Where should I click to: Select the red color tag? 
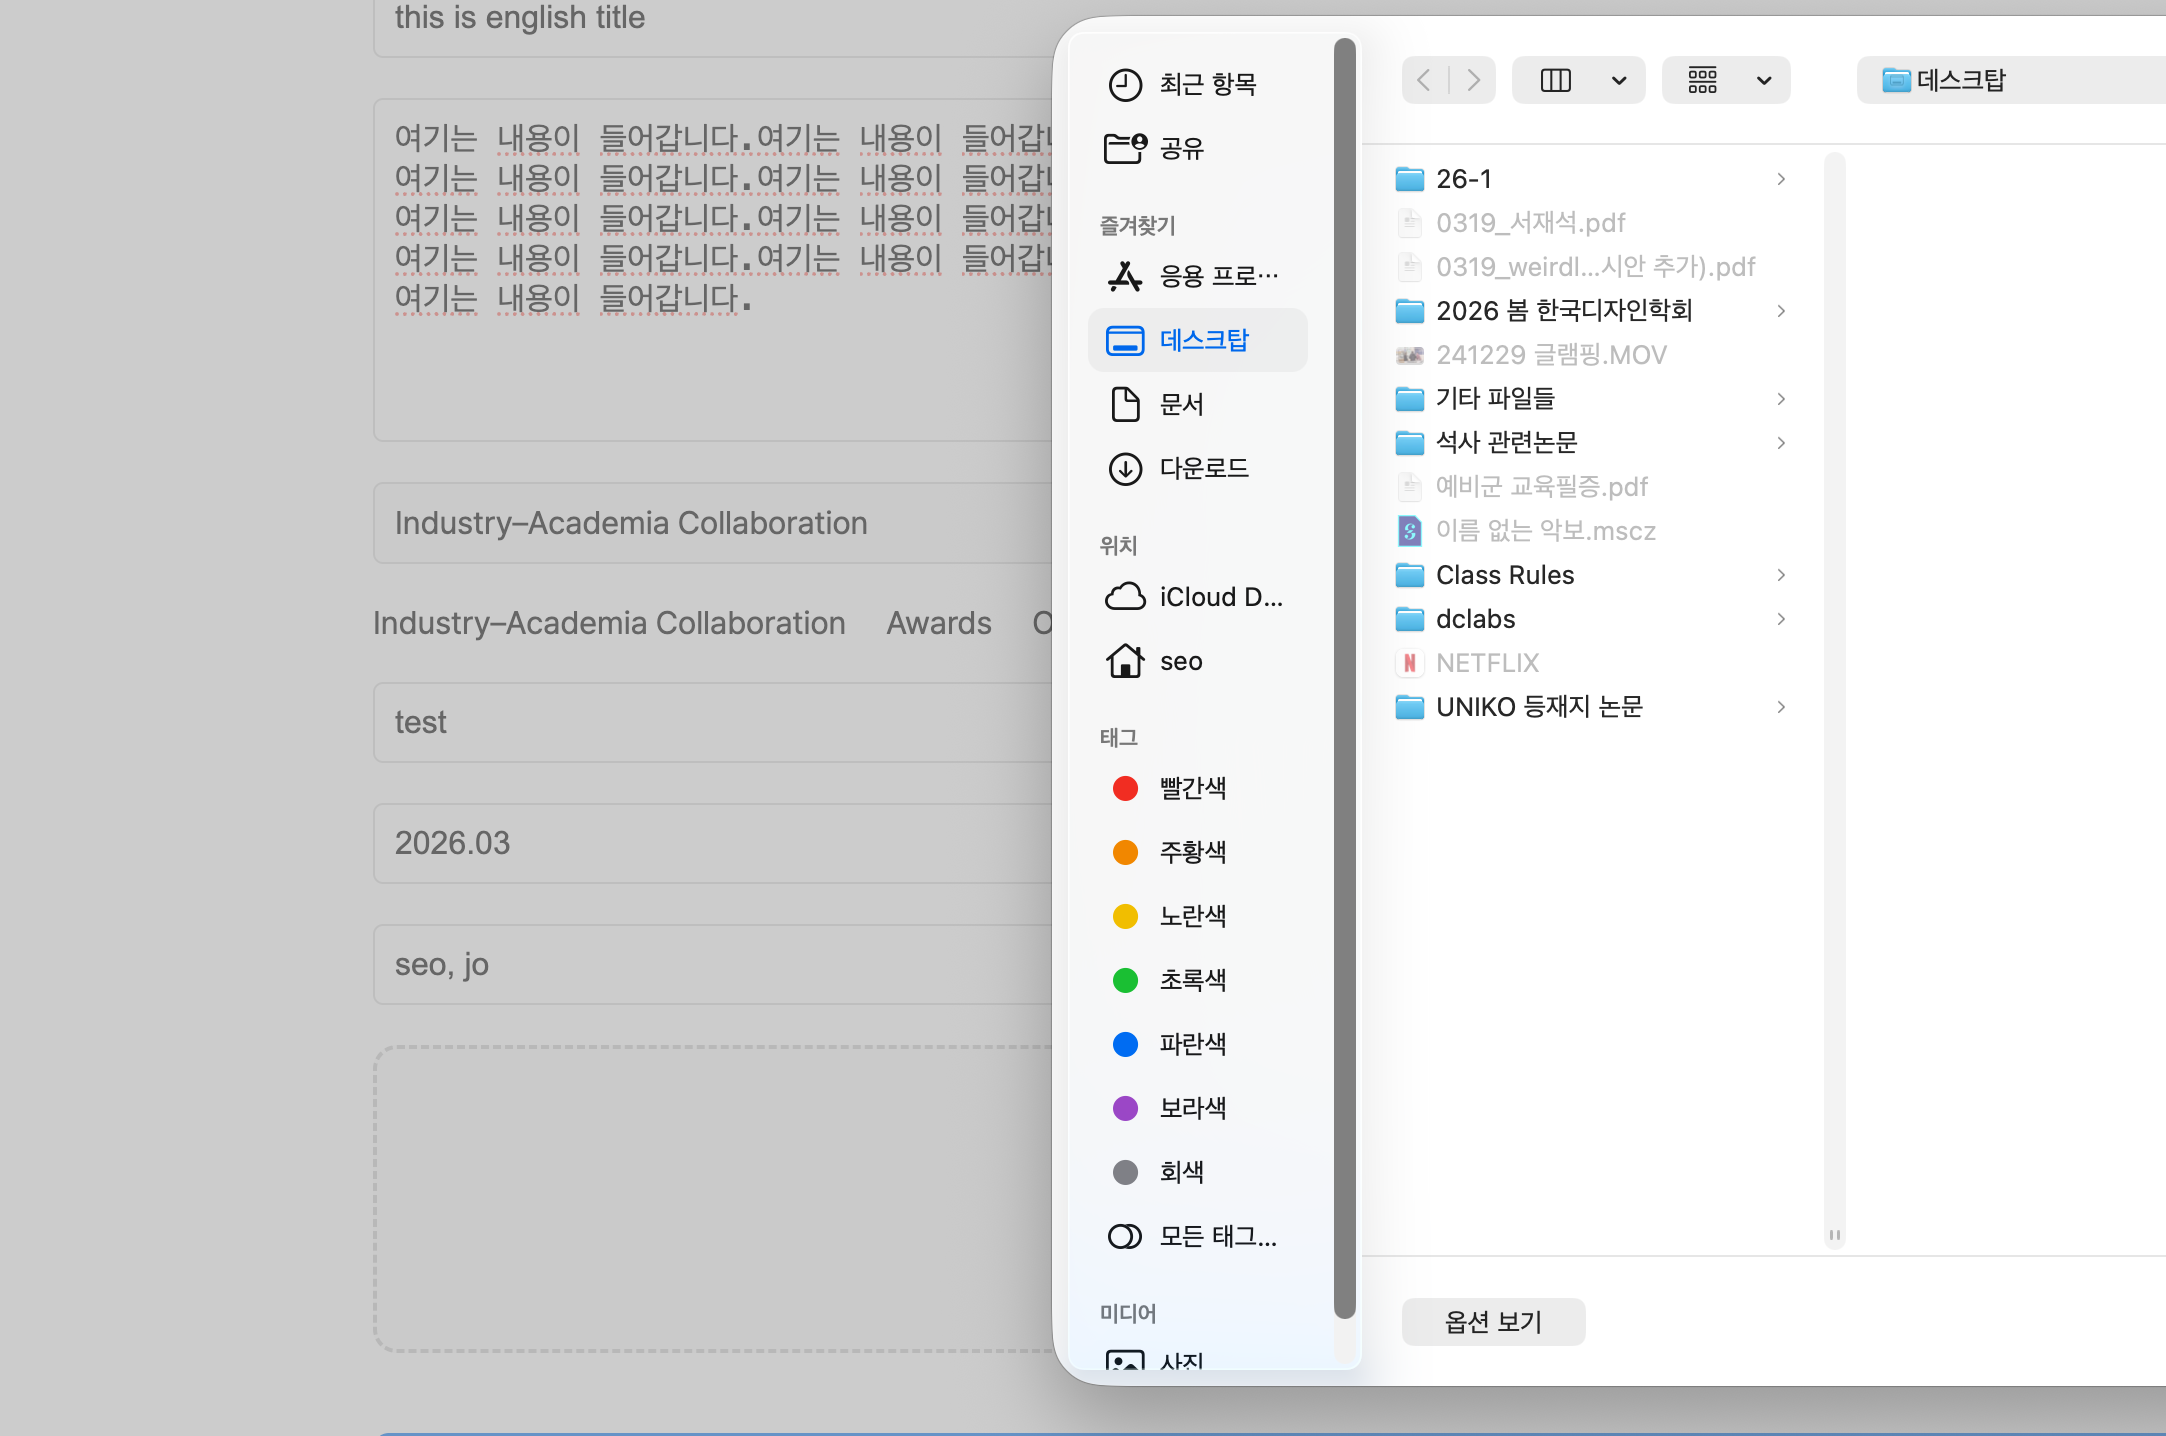point(1125,788)
